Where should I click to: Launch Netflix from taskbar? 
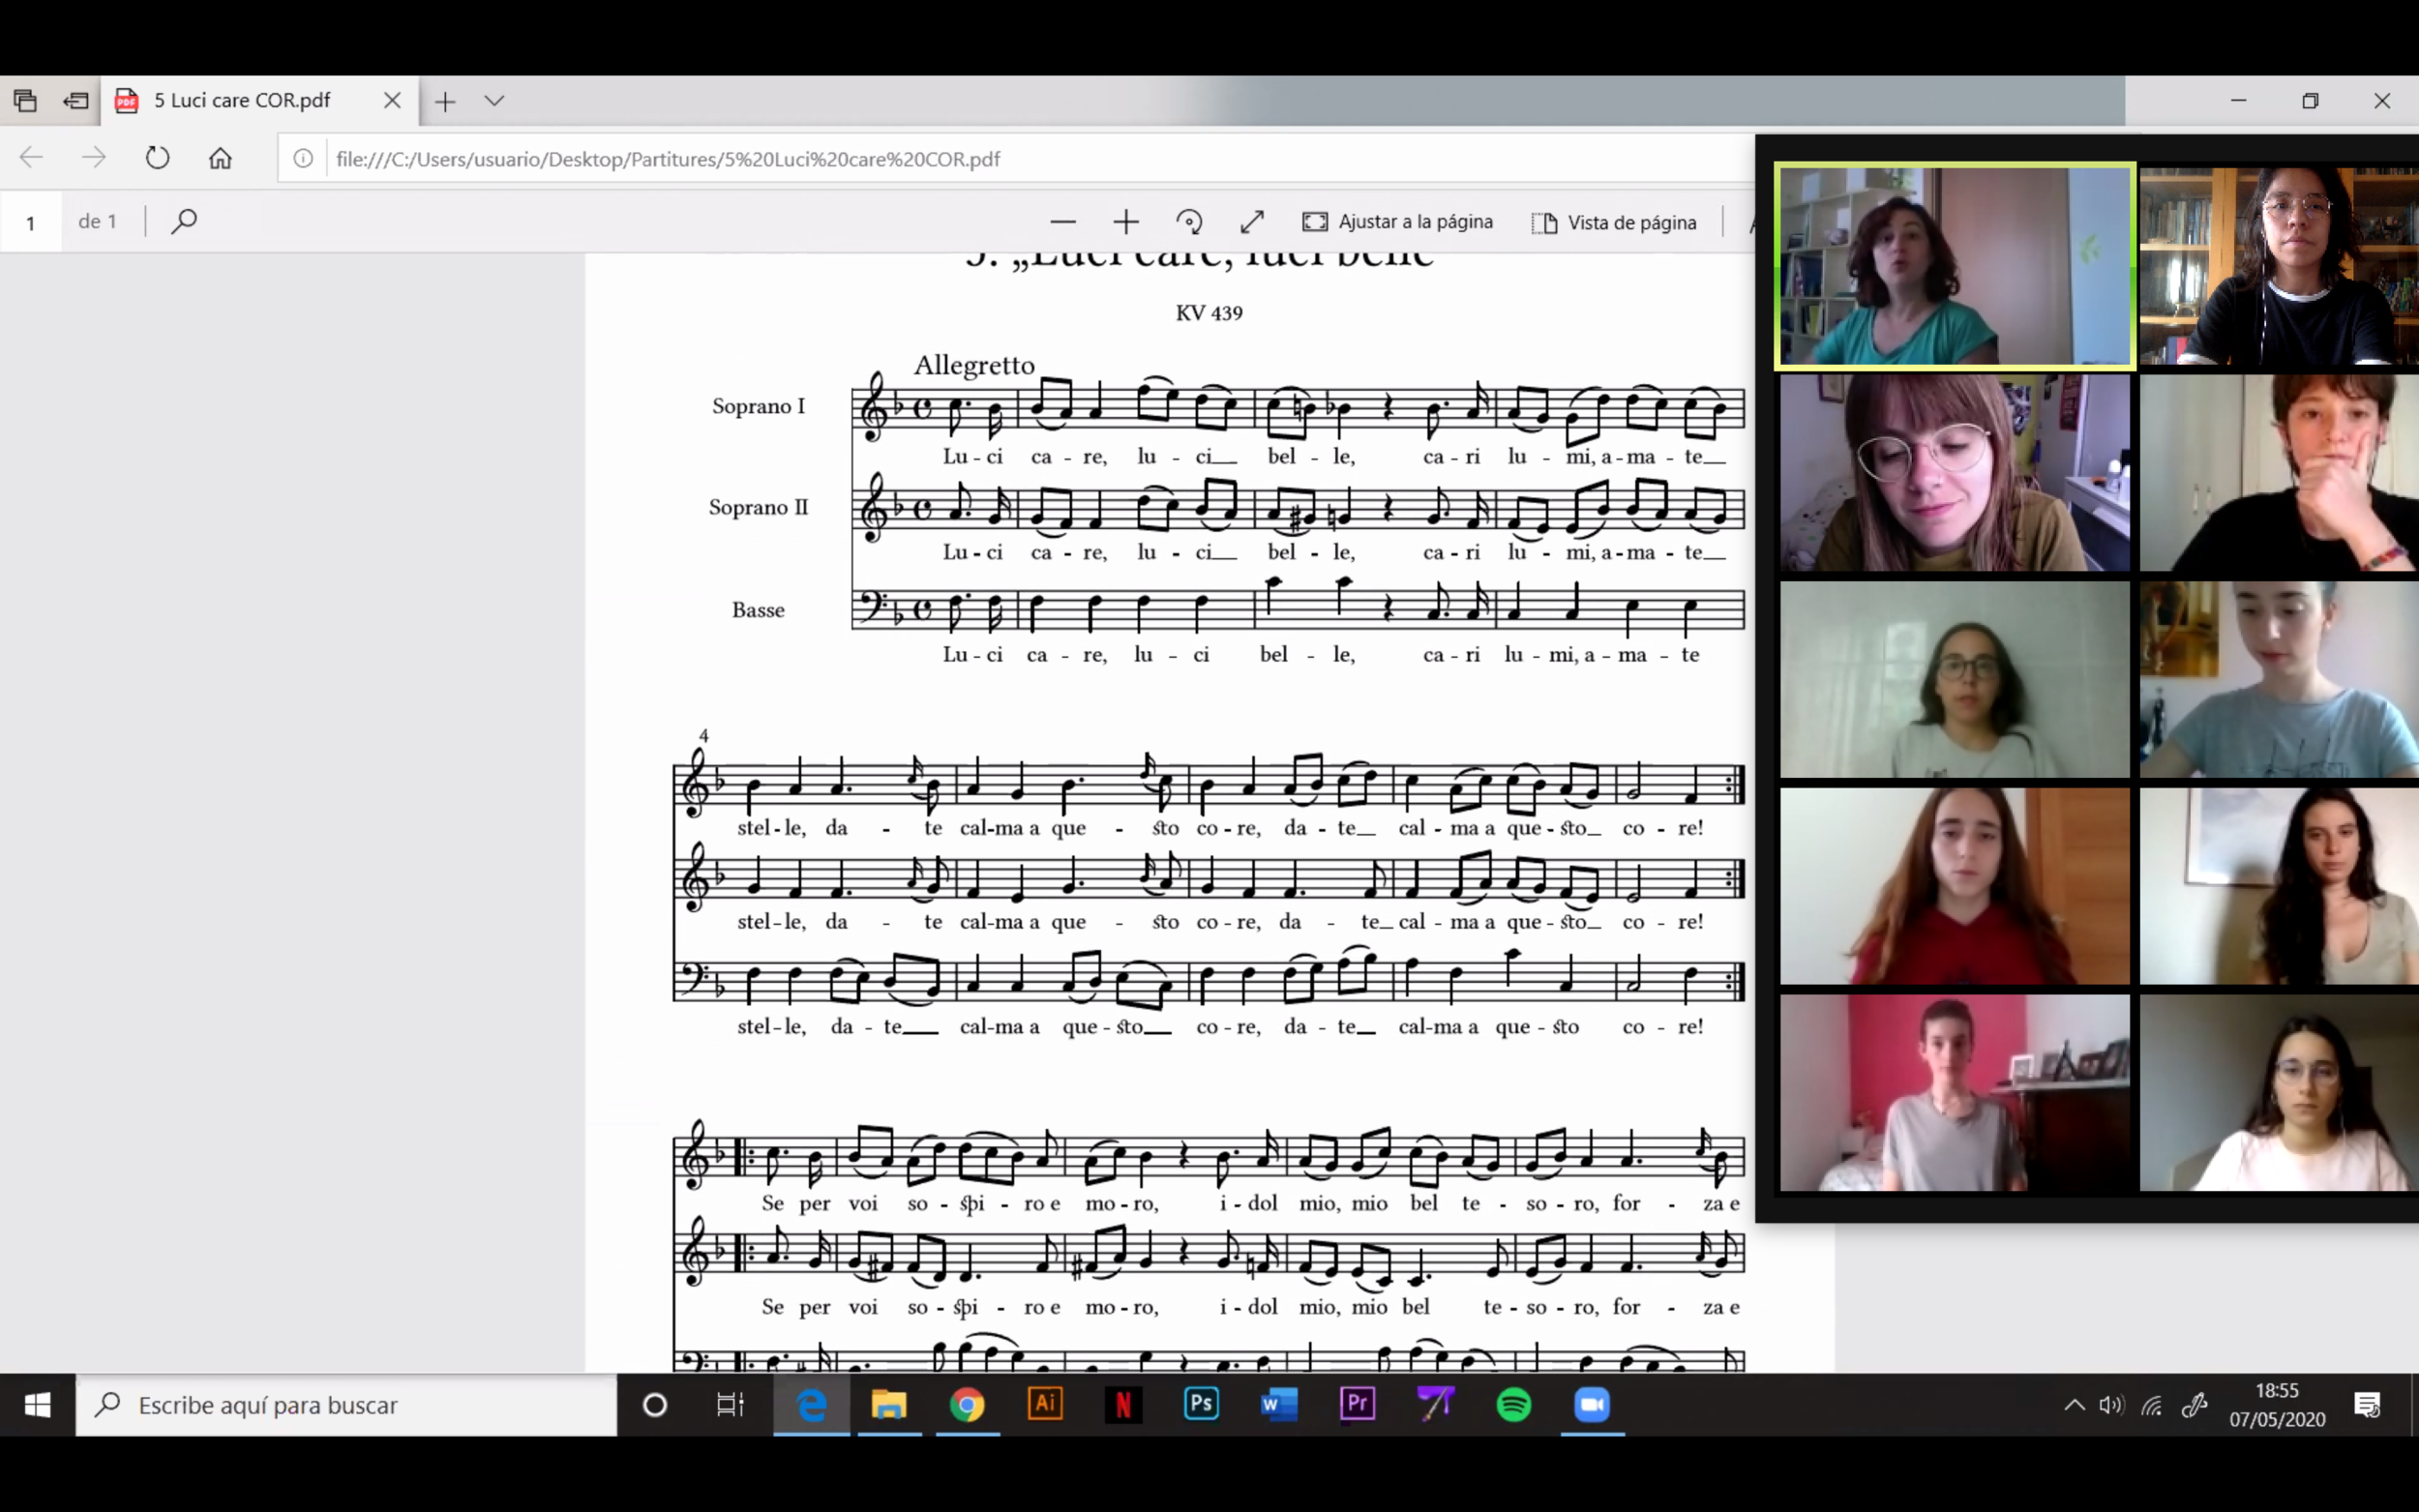[1123, 1405]
